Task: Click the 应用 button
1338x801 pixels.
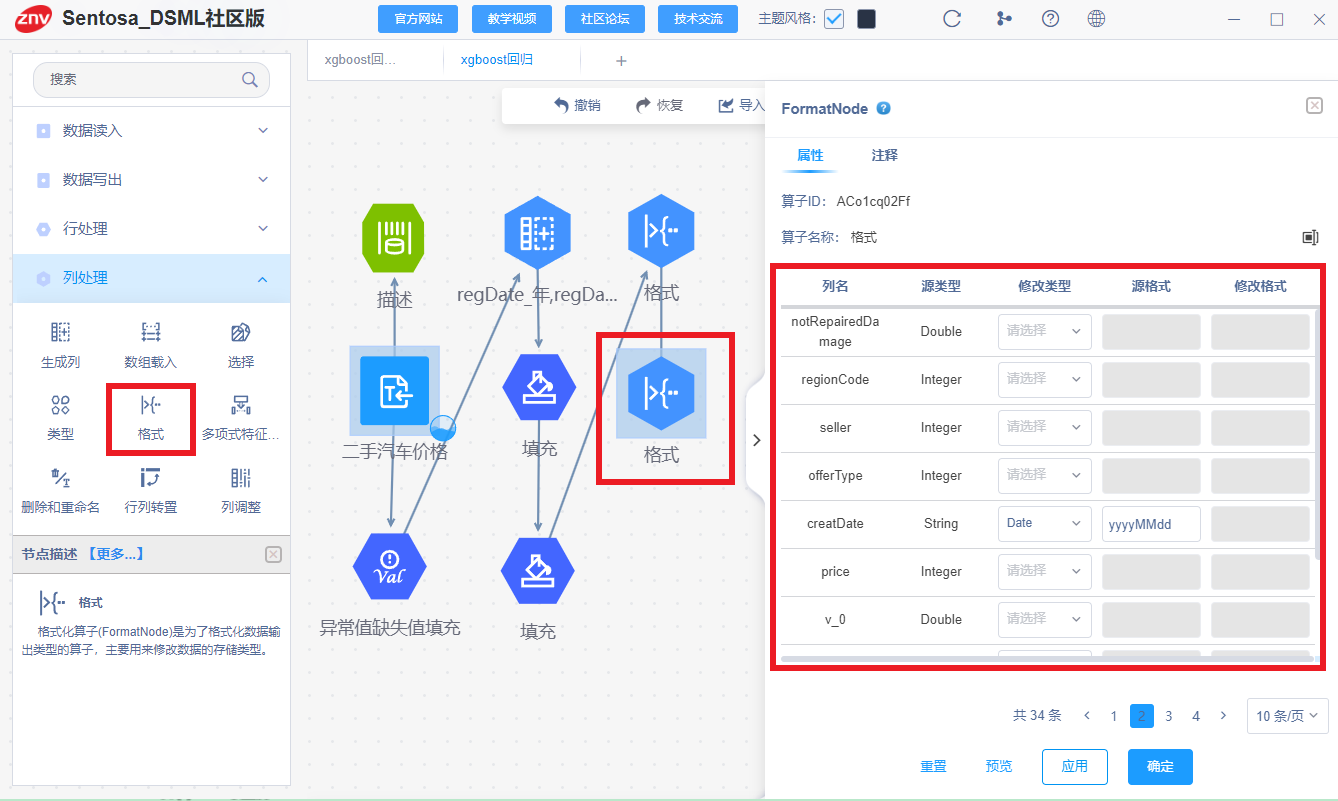Action: [x=1075, y=767]
